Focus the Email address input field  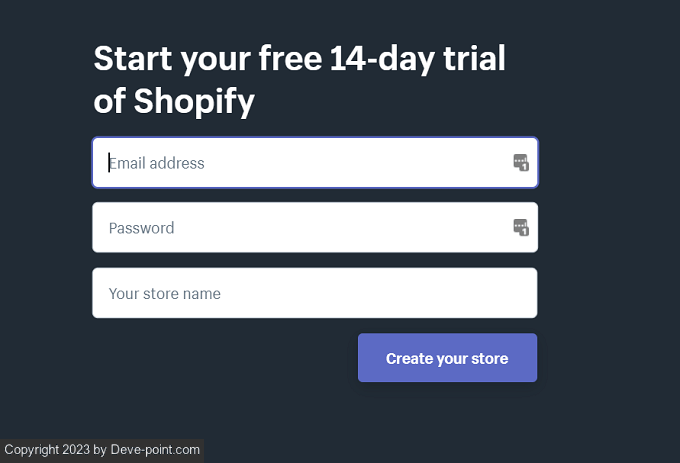(x=300, y=163)
